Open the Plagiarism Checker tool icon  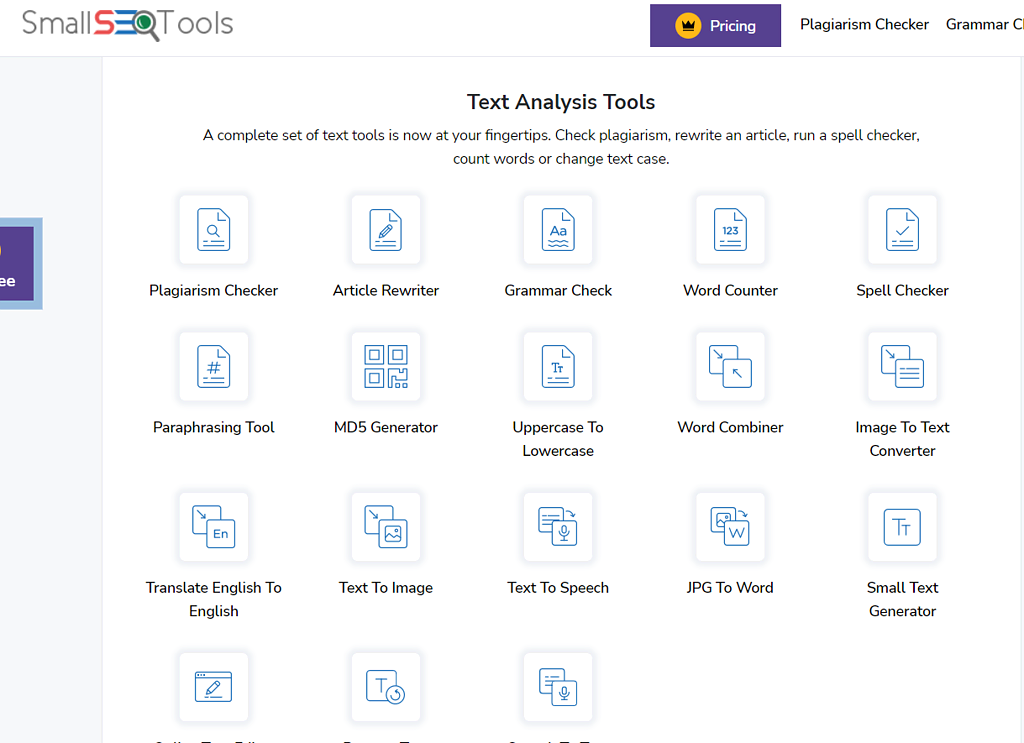click(x=214, y=230)
